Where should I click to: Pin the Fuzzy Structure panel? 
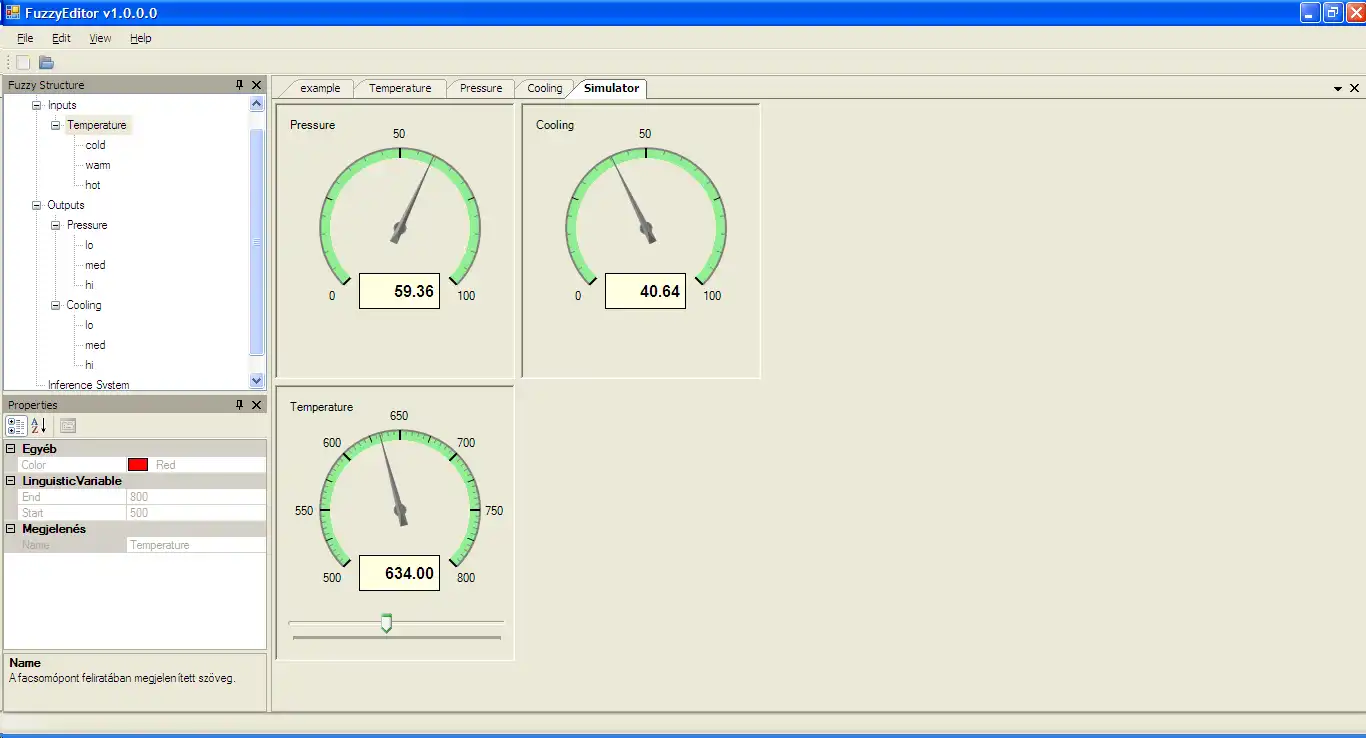[240, 85]
